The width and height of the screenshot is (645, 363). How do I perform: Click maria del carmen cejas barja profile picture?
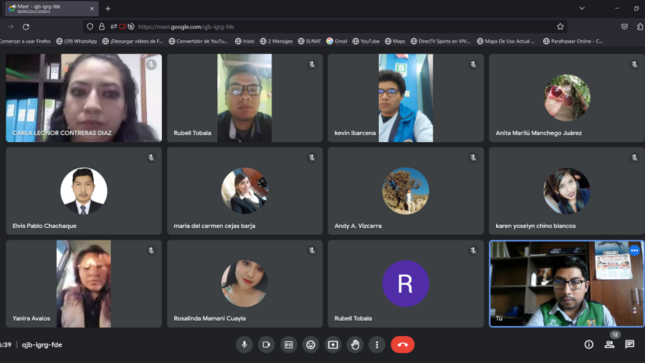245,191
